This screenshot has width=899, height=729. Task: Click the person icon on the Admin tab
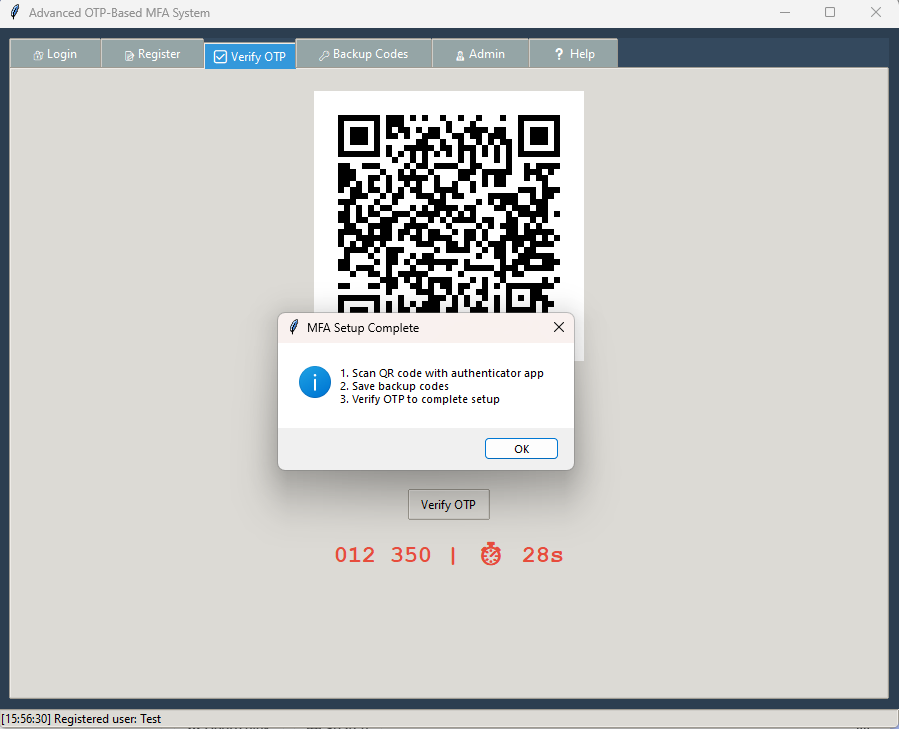[460, 55]
